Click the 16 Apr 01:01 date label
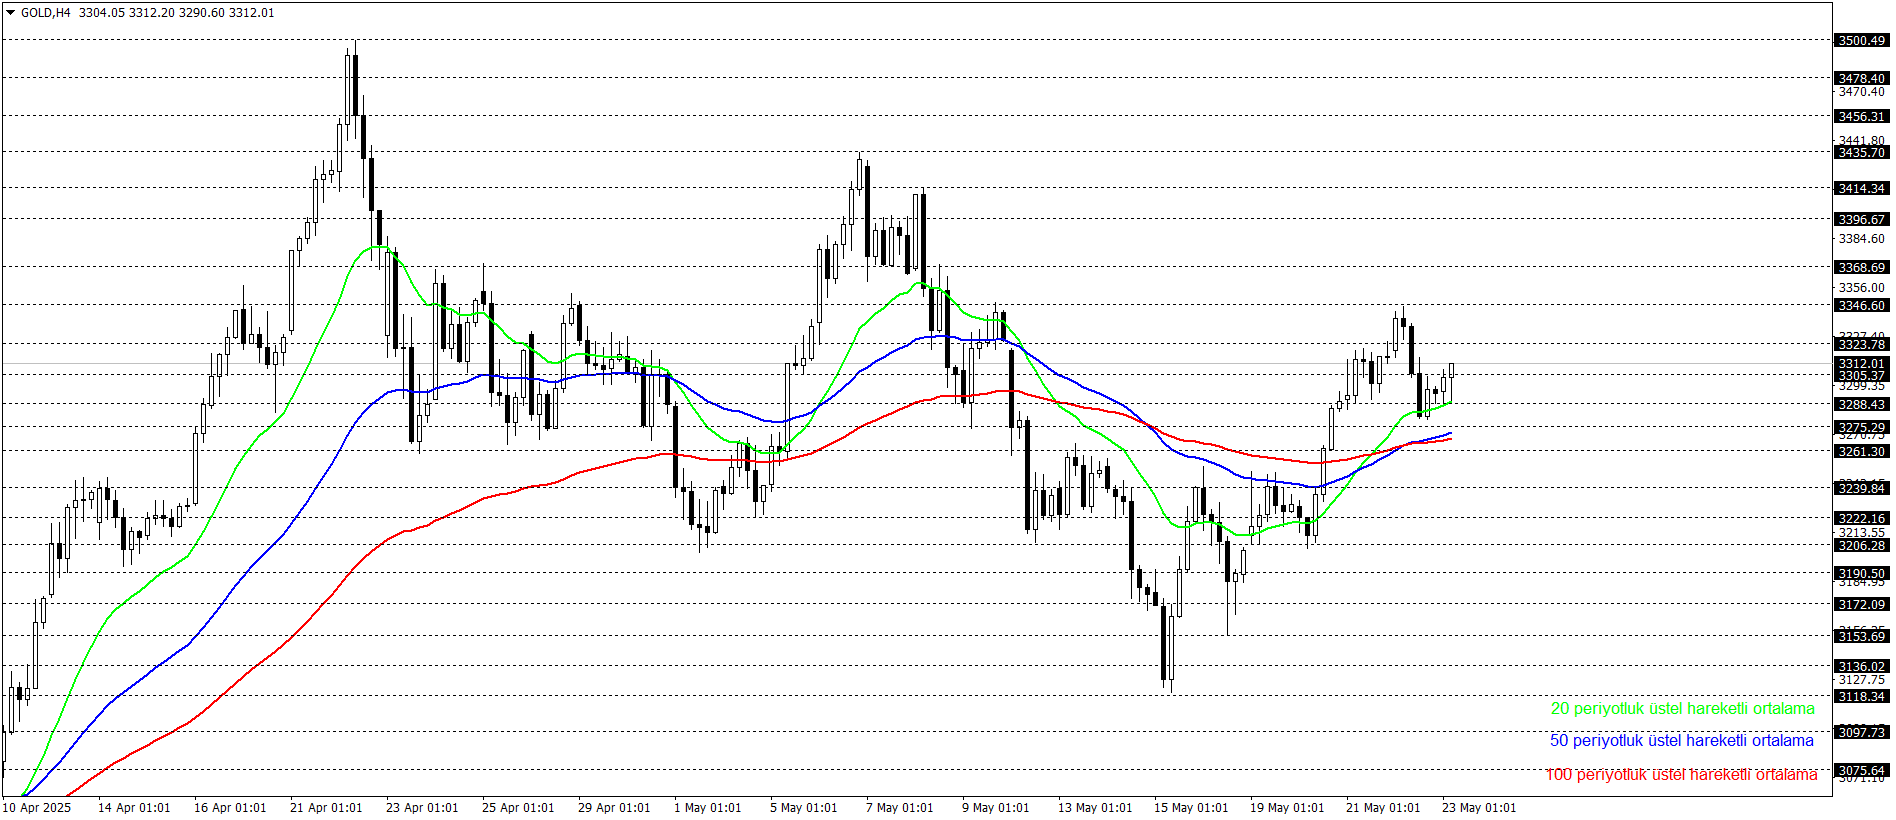The width and height of the screenshot is (1896, 820). 230,808
